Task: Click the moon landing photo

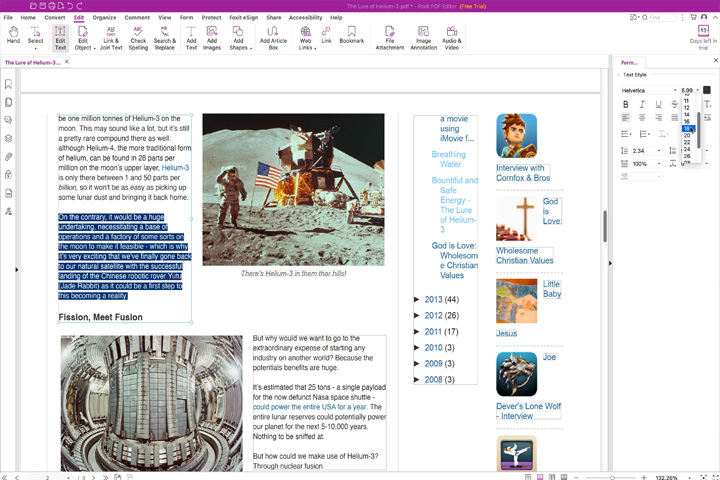Action: tap(293, 189)
